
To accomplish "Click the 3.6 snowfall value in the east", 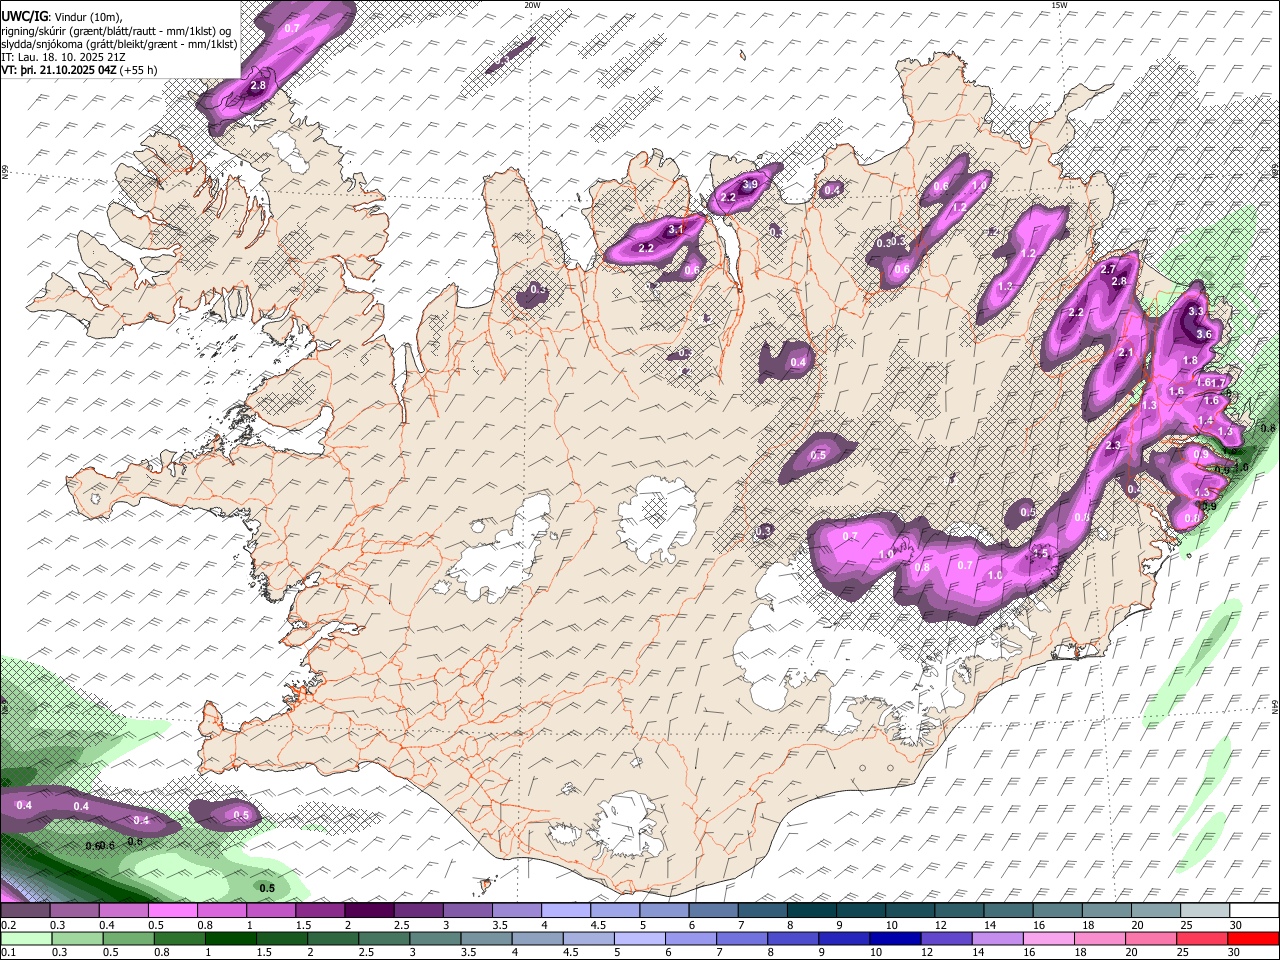I will [x=1204, y=334].
